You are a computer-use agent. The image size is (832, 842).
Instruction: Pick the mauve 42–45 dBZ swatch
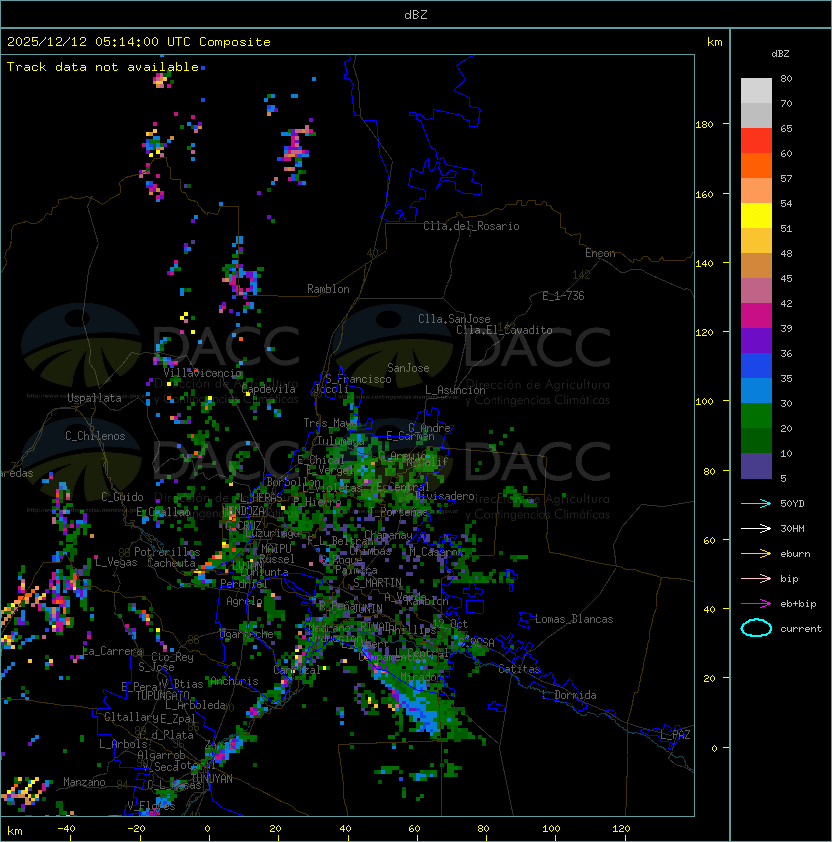point(756,291)
